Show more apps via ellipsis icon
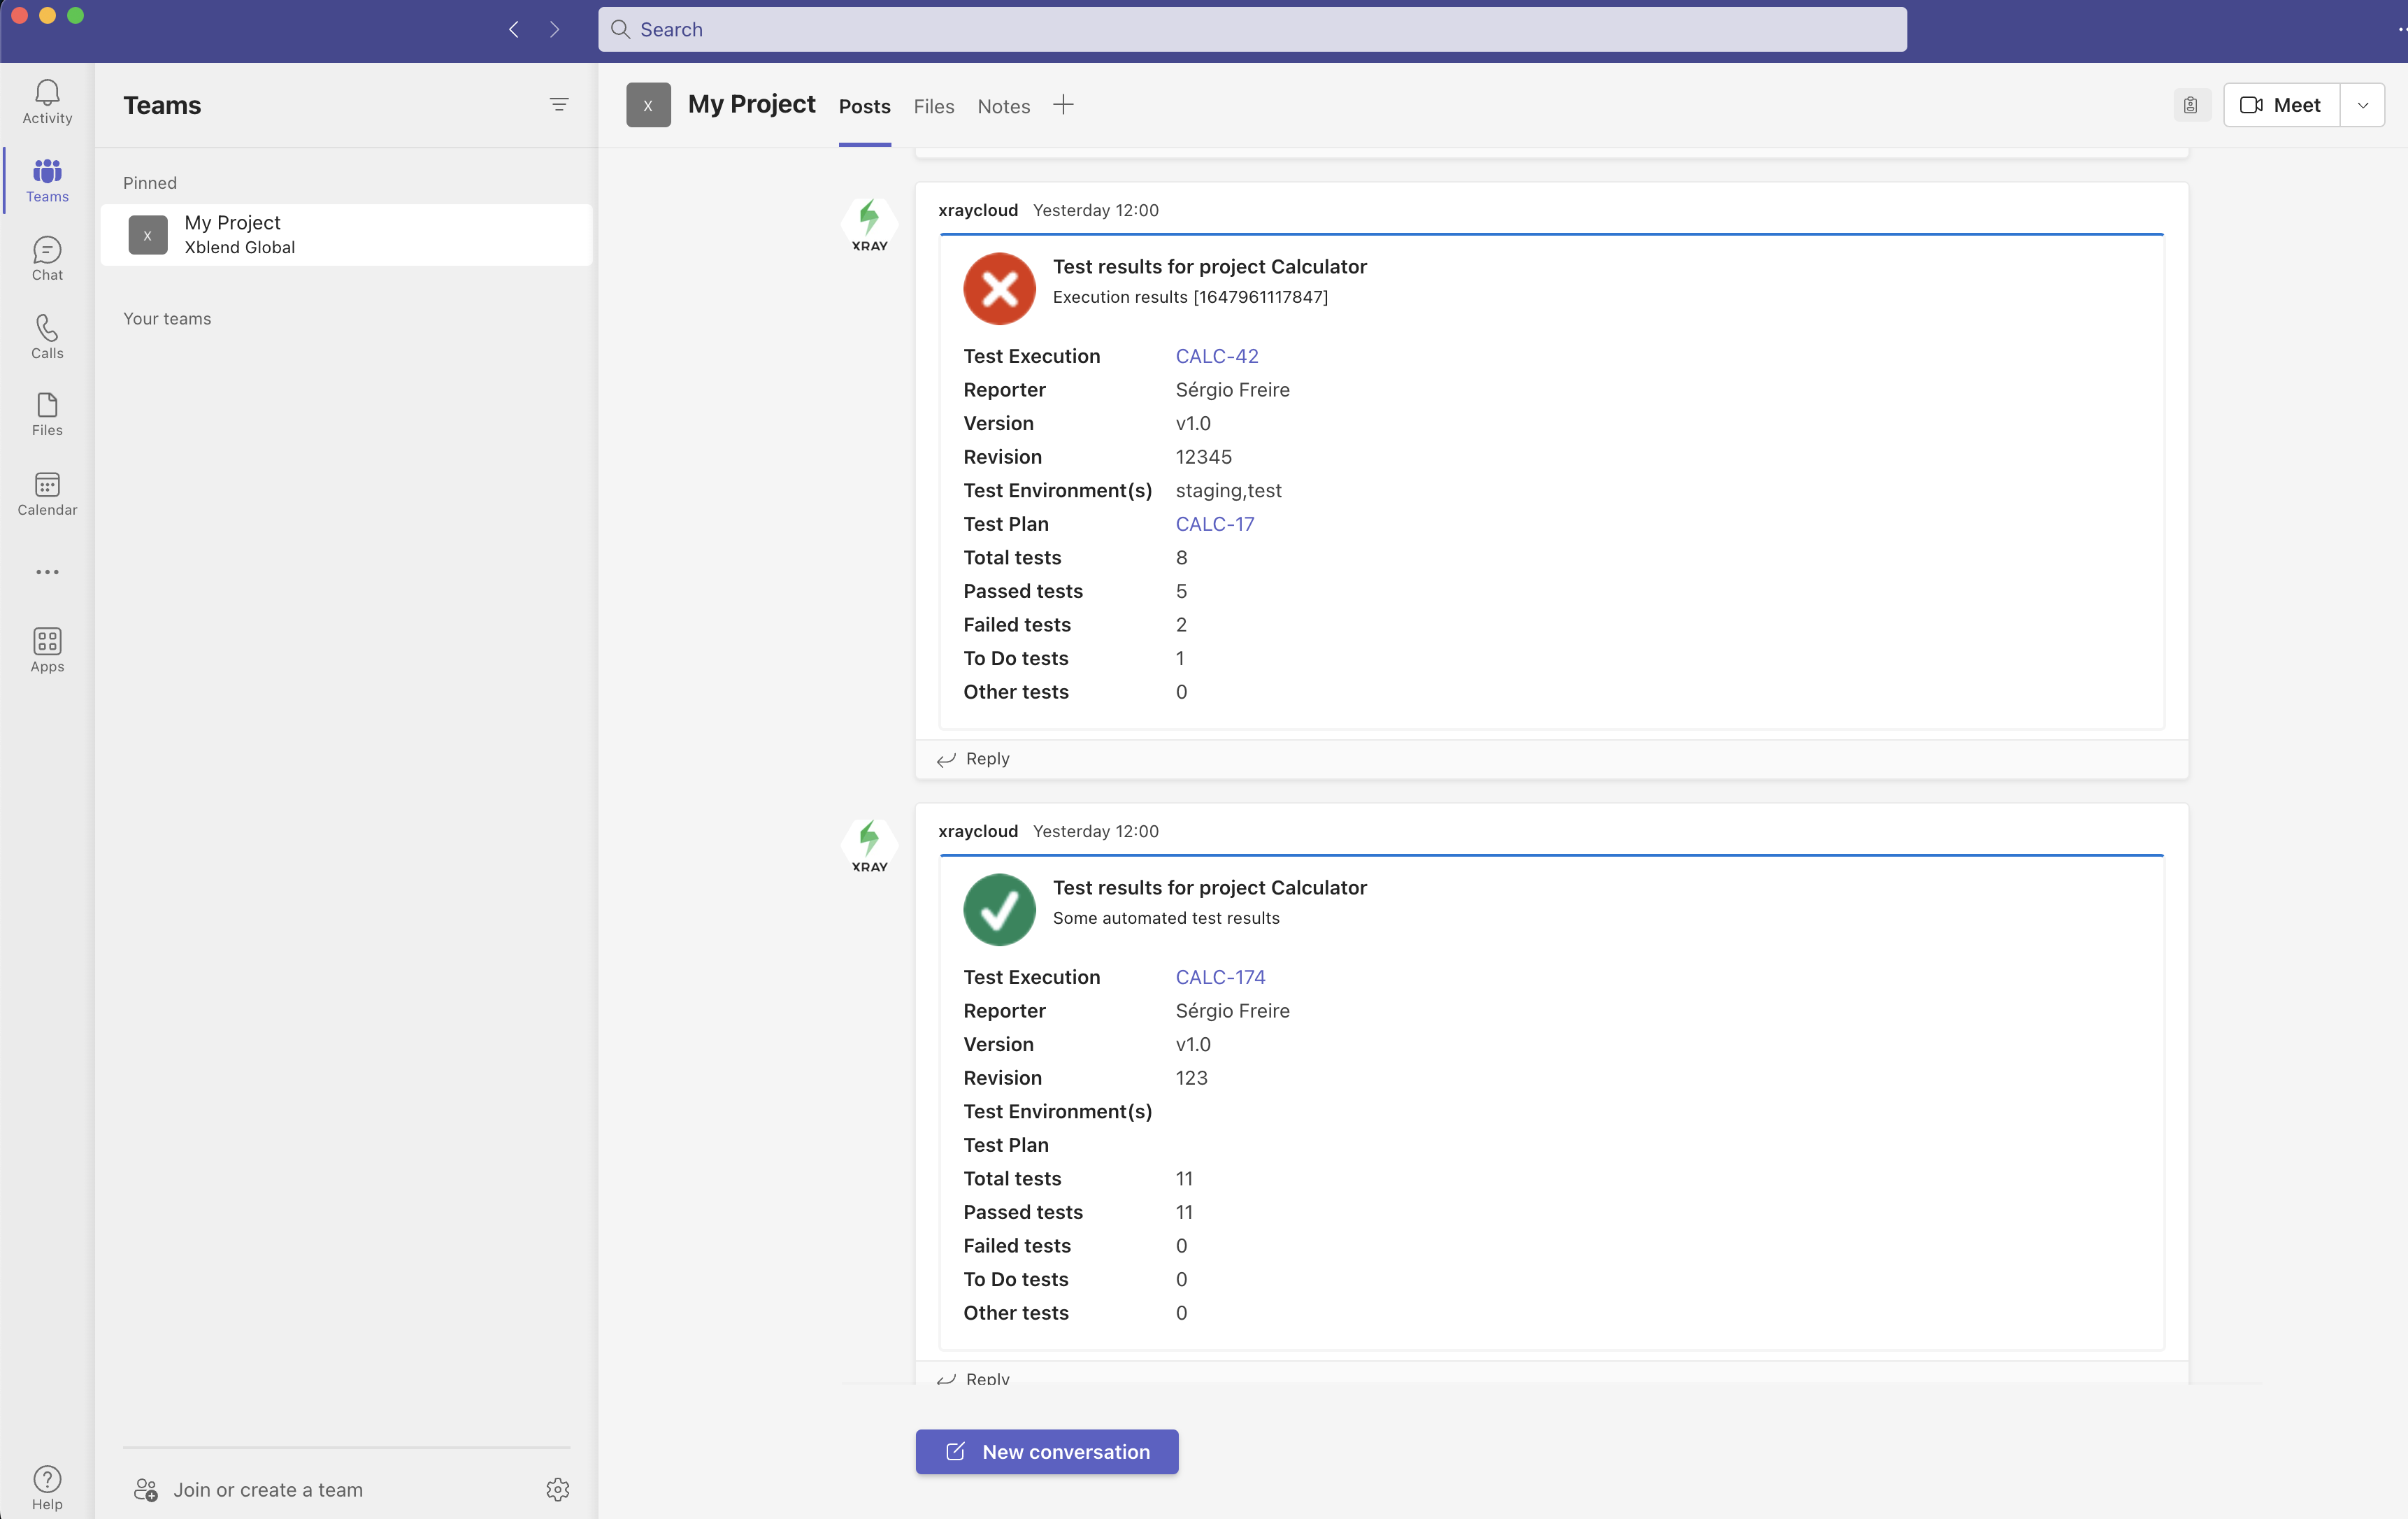Screen dimensions: 2408x1519 coord(47,572)
